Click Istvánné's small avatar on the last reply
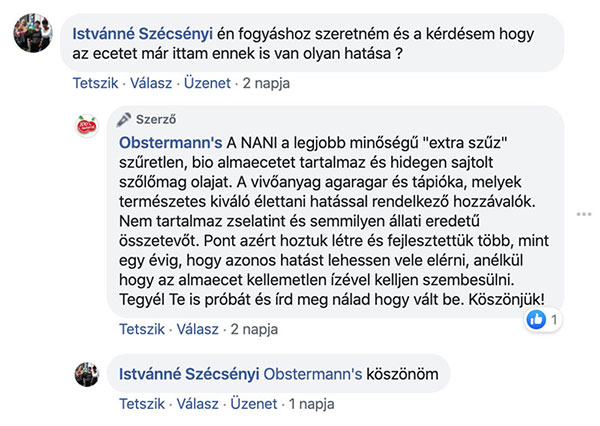Viewport: 600px width, 426px height. pyautogui.click(x=88, y=374)
